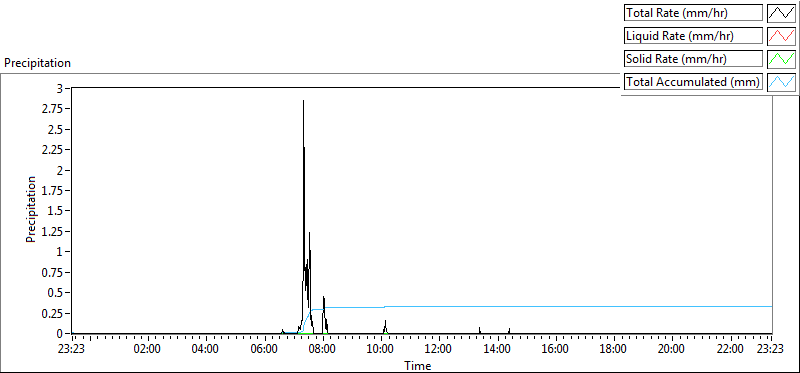Click the 10:00 time tick label
The image size is (800, 373).
coord(381,350)
